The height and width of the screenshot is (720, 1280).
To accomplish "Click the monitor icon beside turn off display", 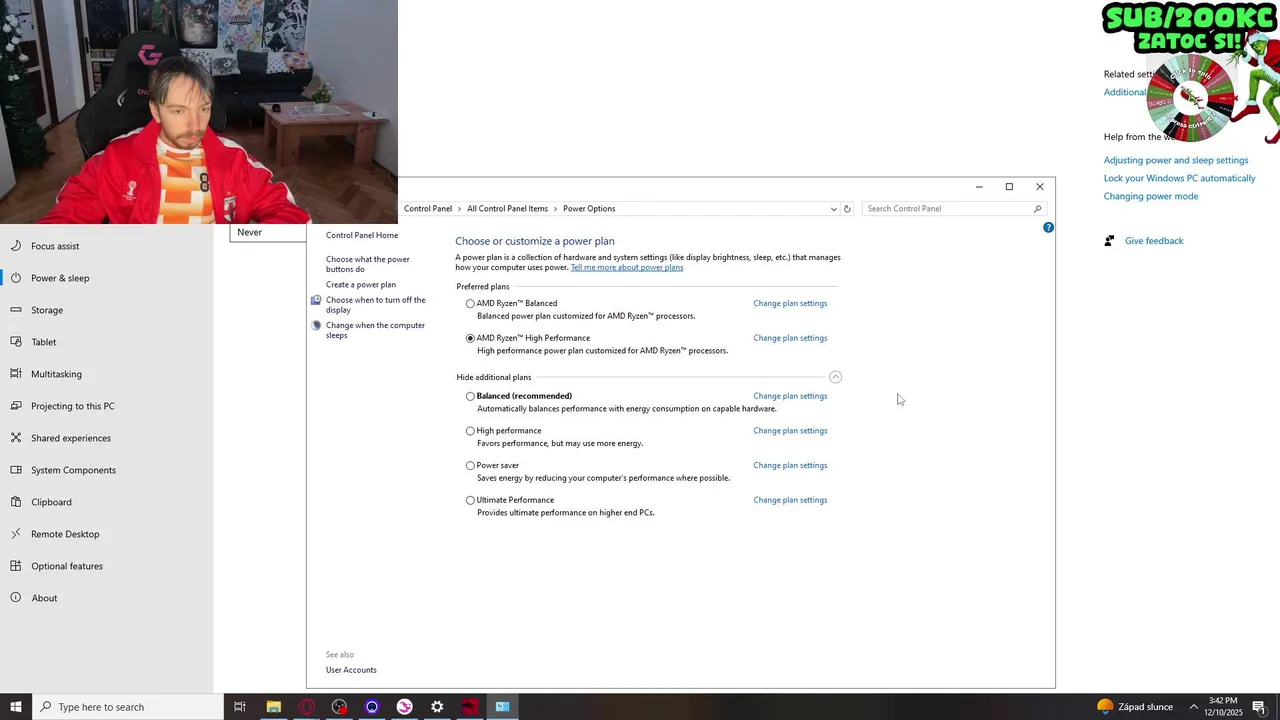I will [316, 300].
